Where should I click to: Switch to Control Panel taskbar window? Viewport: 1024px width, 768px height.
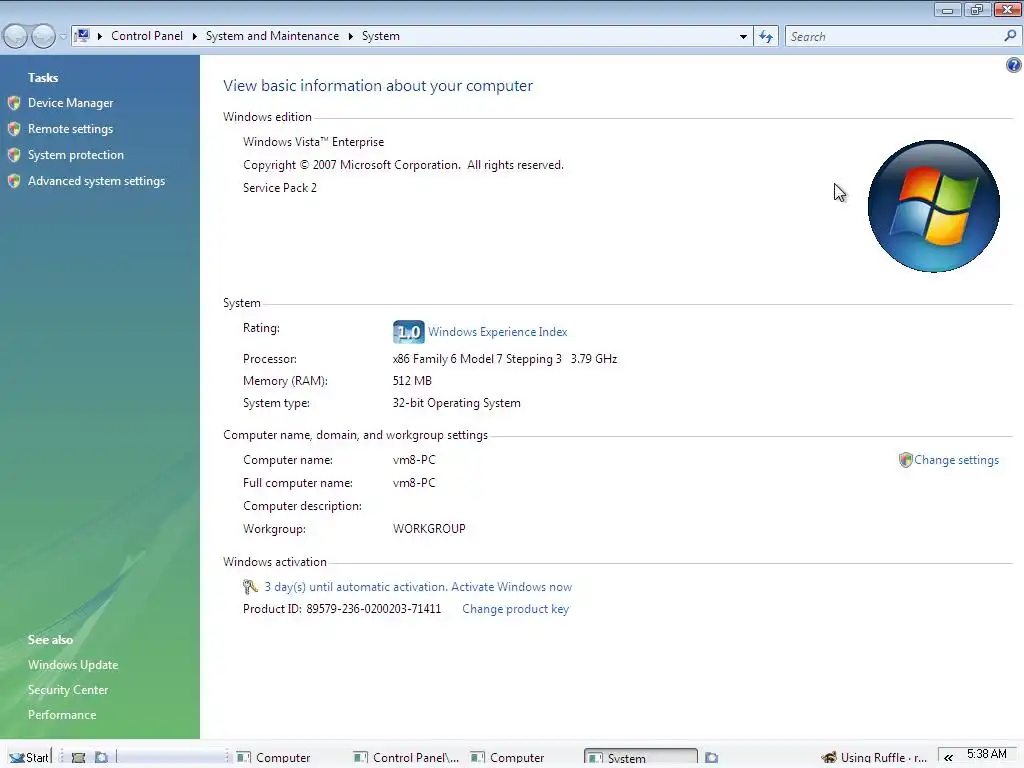coord(406,758)
